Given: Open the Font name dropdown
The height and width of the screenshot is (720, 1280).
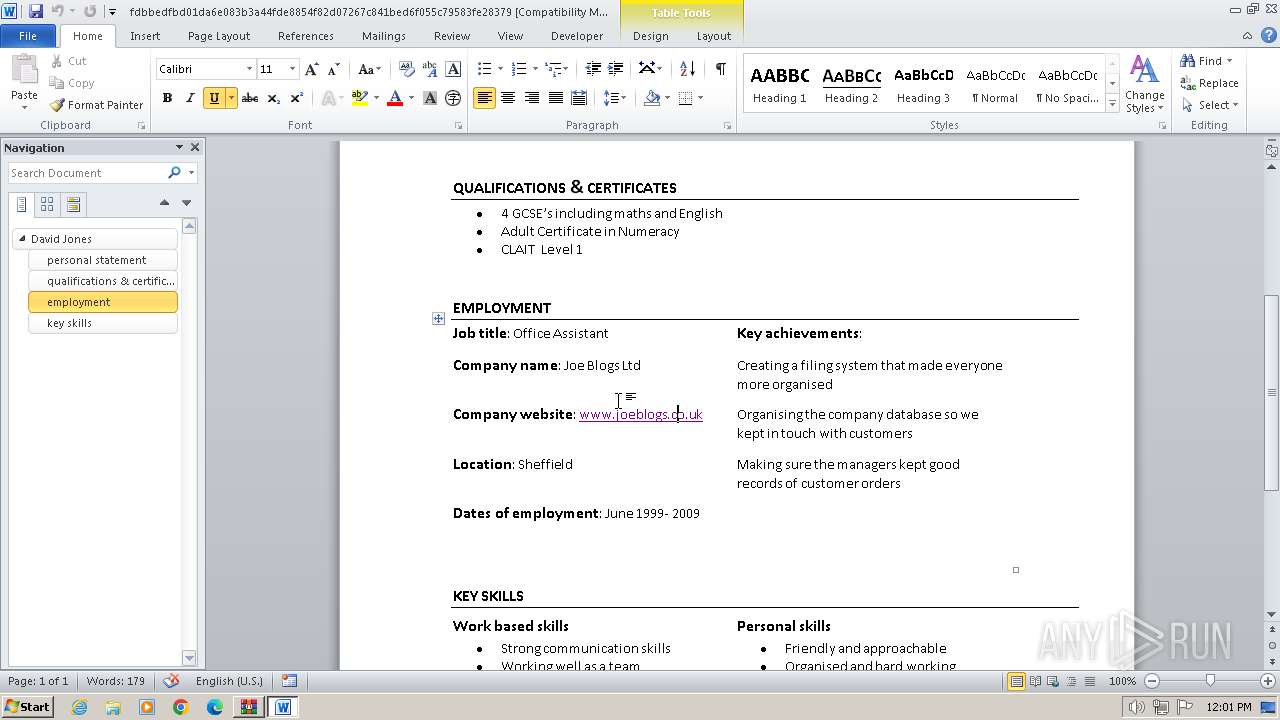Looking at the screenshot, I should (249, 69).
